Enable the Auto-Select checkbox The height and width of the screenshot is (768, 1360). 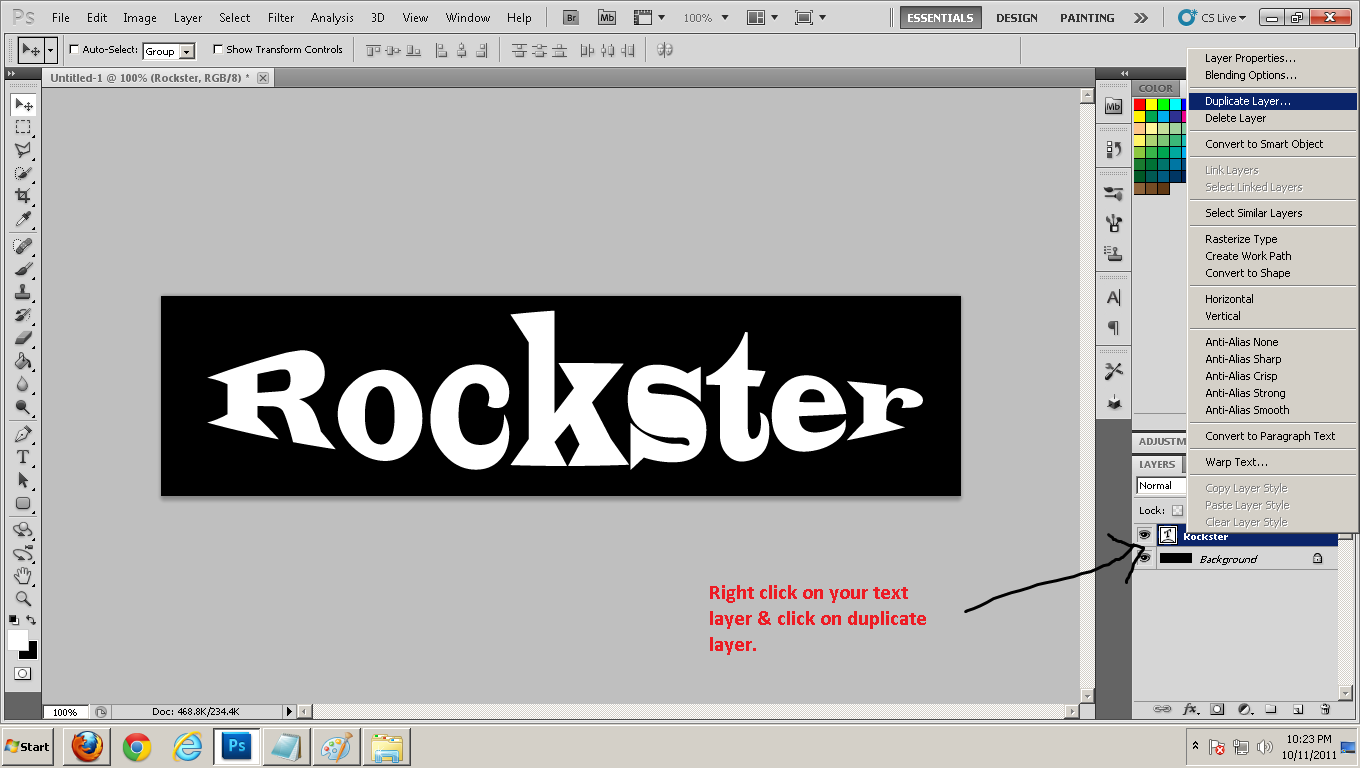pyautogui.click(x=74, y=50)
